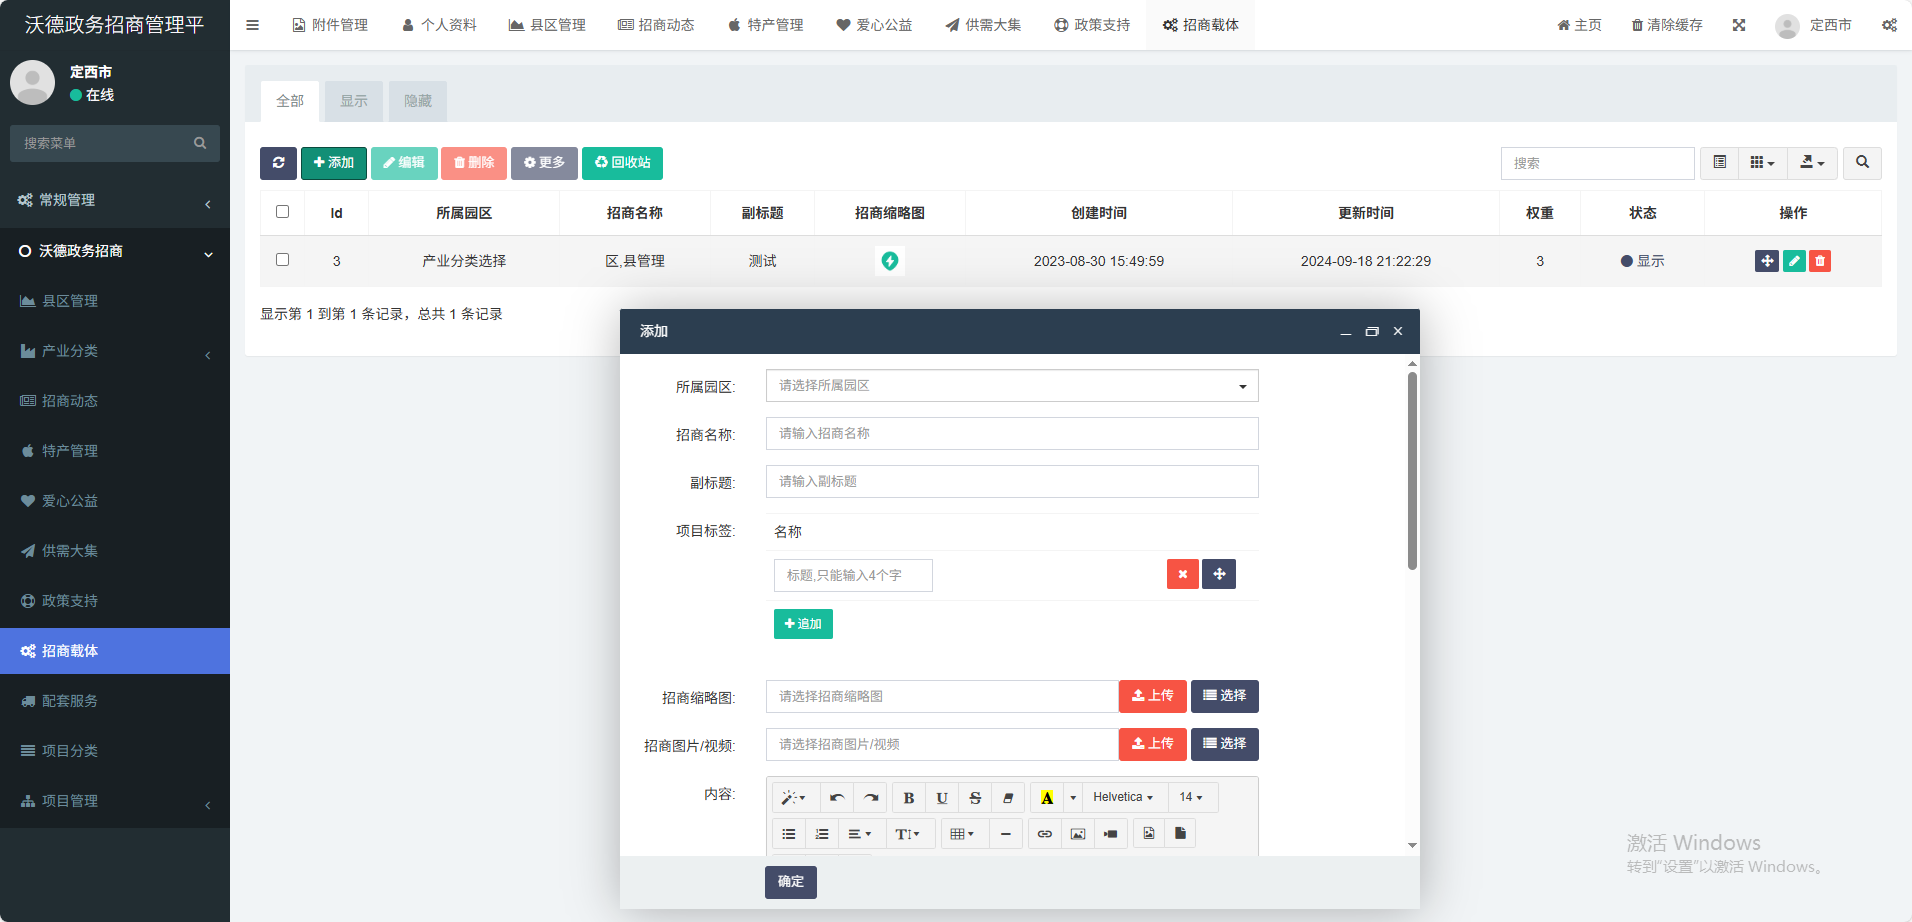Click the green 追加 button
The height and width of the screenshot is (922, 1912).
pyautogui.click(x=803, y=624)
